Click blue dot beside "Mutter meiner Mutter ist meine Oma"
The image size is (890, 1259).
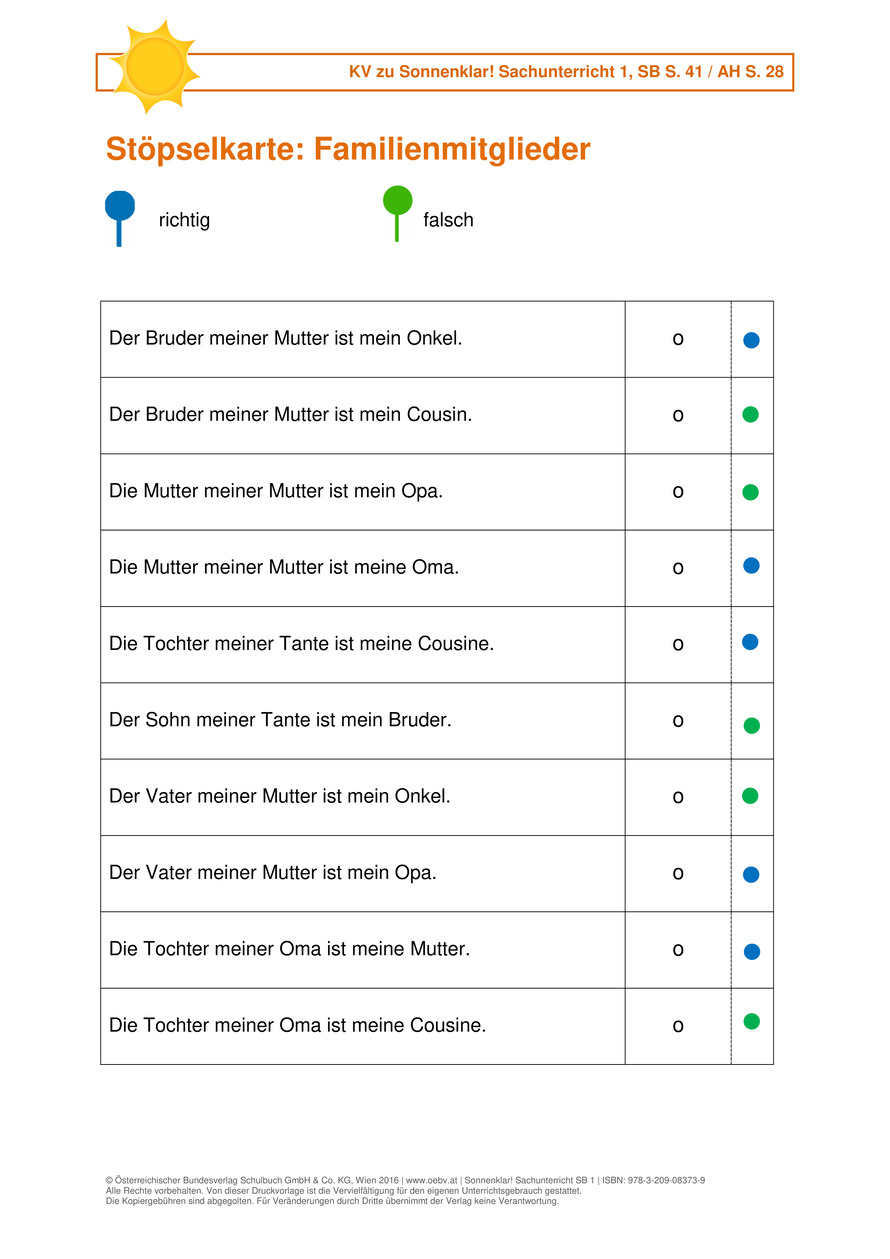(751, 566)
